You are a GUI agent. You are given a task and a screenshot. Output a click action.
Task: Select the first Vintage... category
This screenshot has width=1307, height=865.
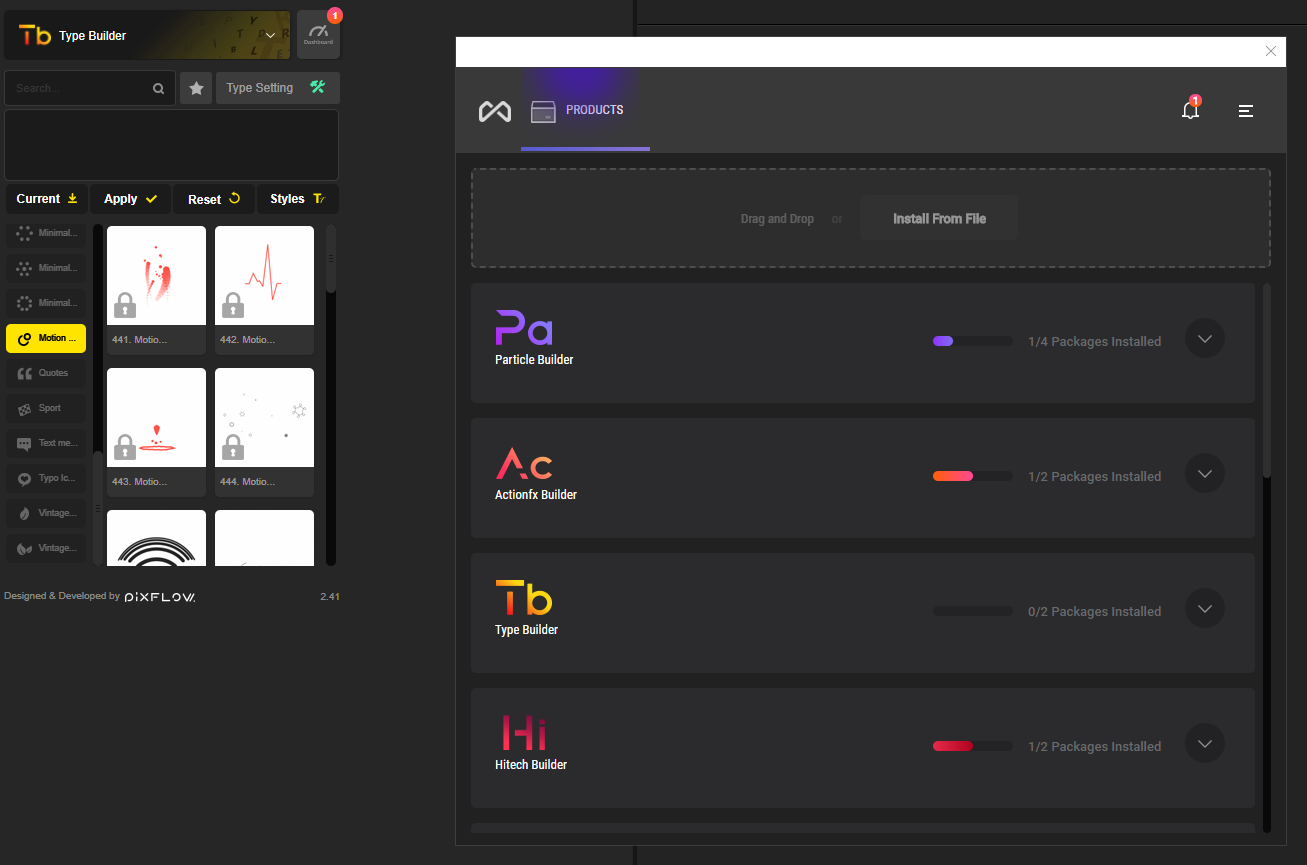[x=46, y=513]
